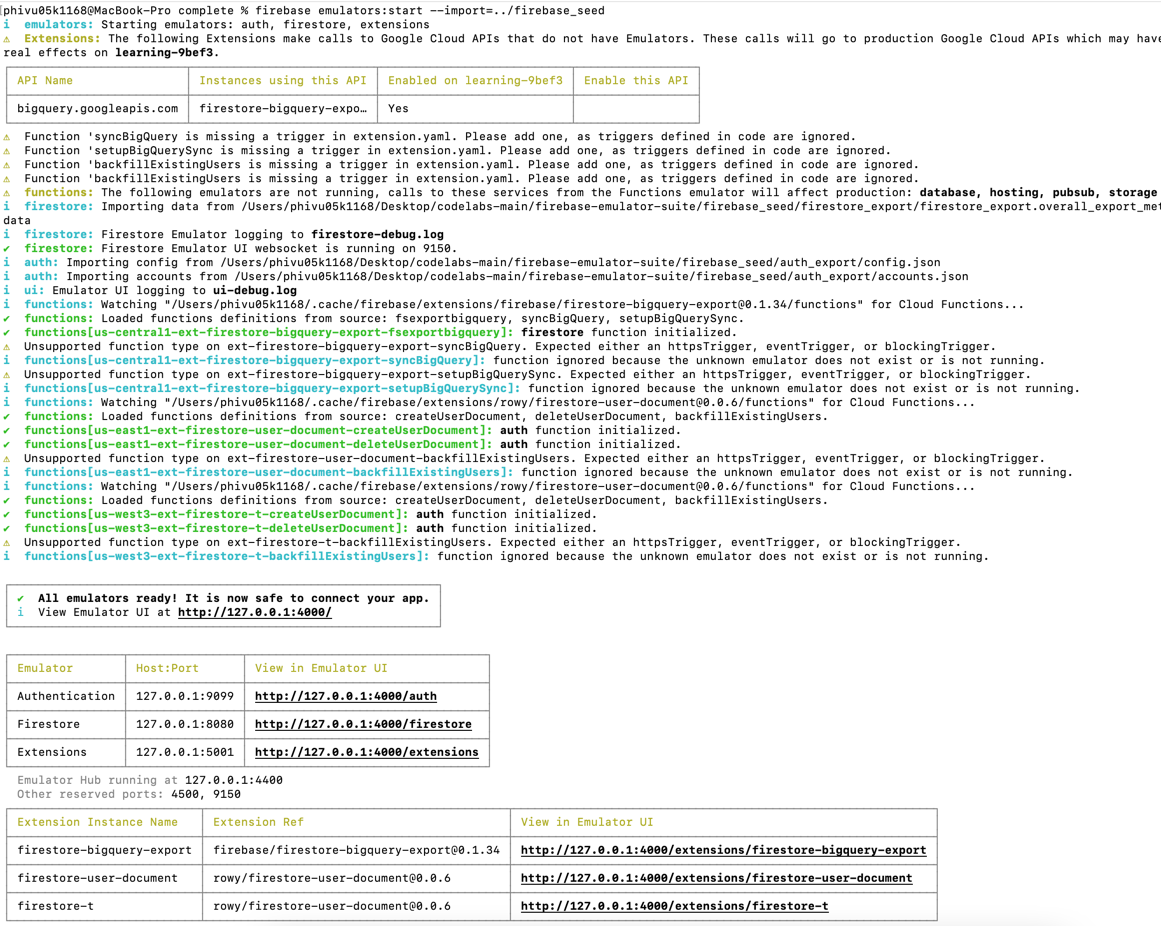Click the warning icon before Extensions message
Screen dimensions: 1161x926
pyautogui.click(x=7, y=39)
